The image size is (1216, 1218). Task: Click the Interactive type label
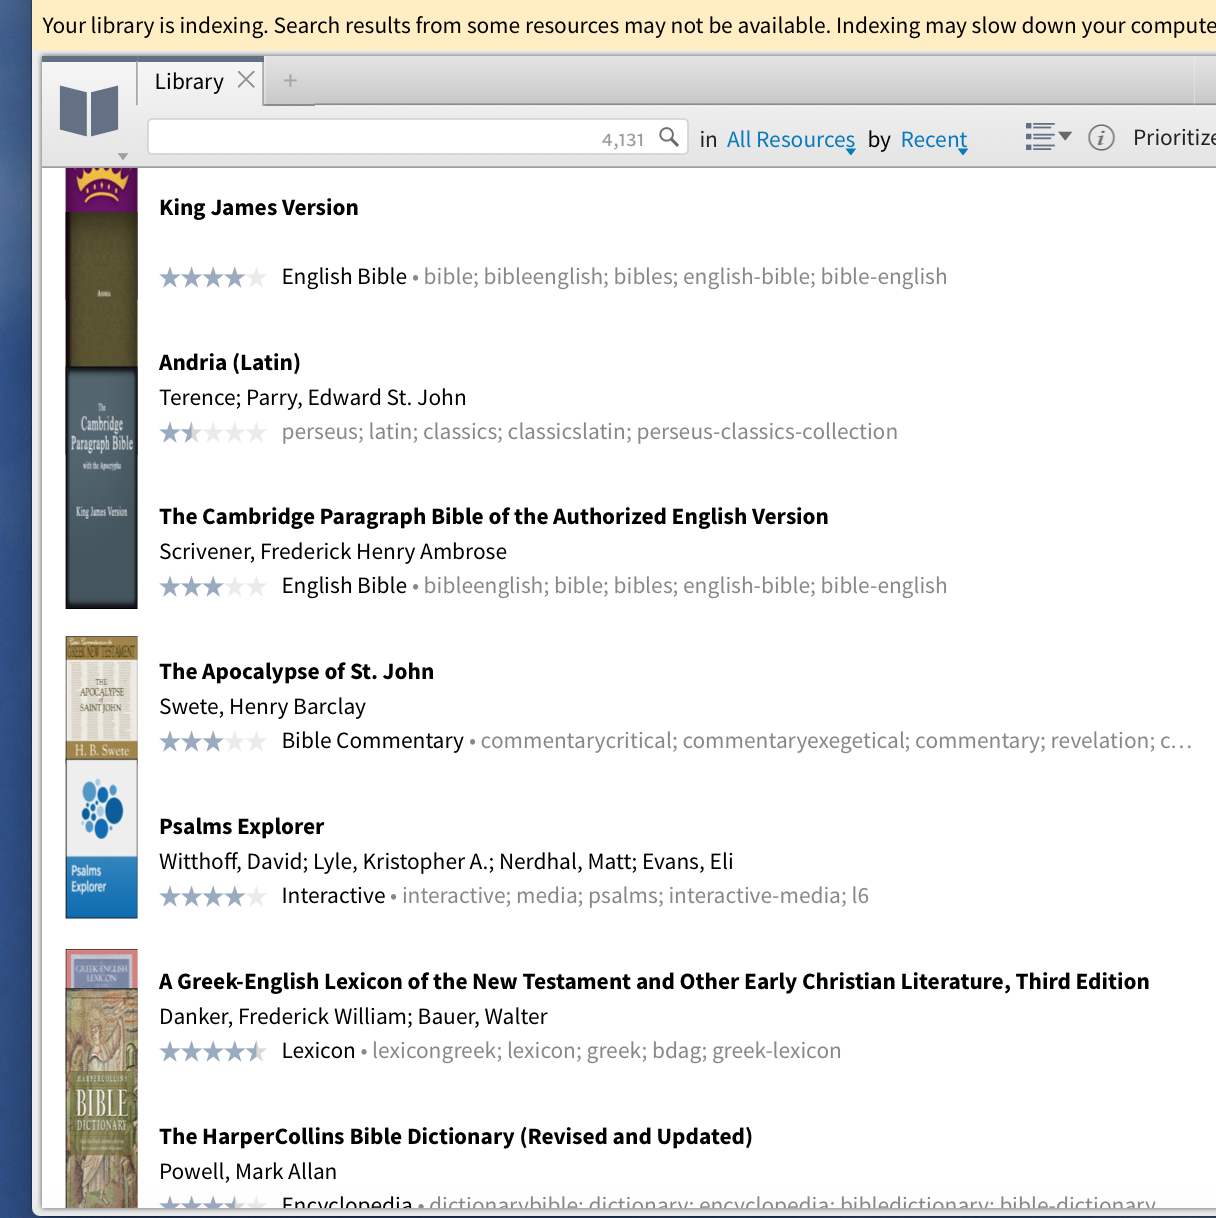[x=333, y=896]
